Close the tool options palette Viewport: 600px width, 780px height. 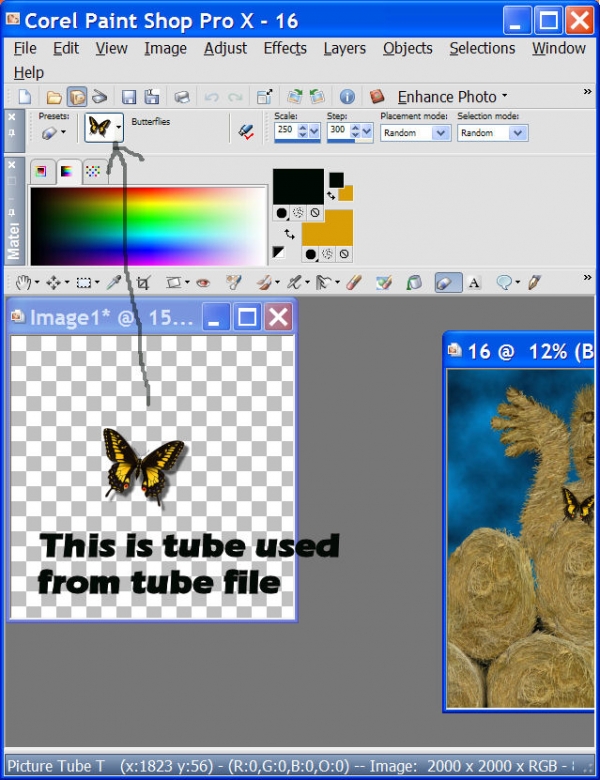click(x=12, y=117)
